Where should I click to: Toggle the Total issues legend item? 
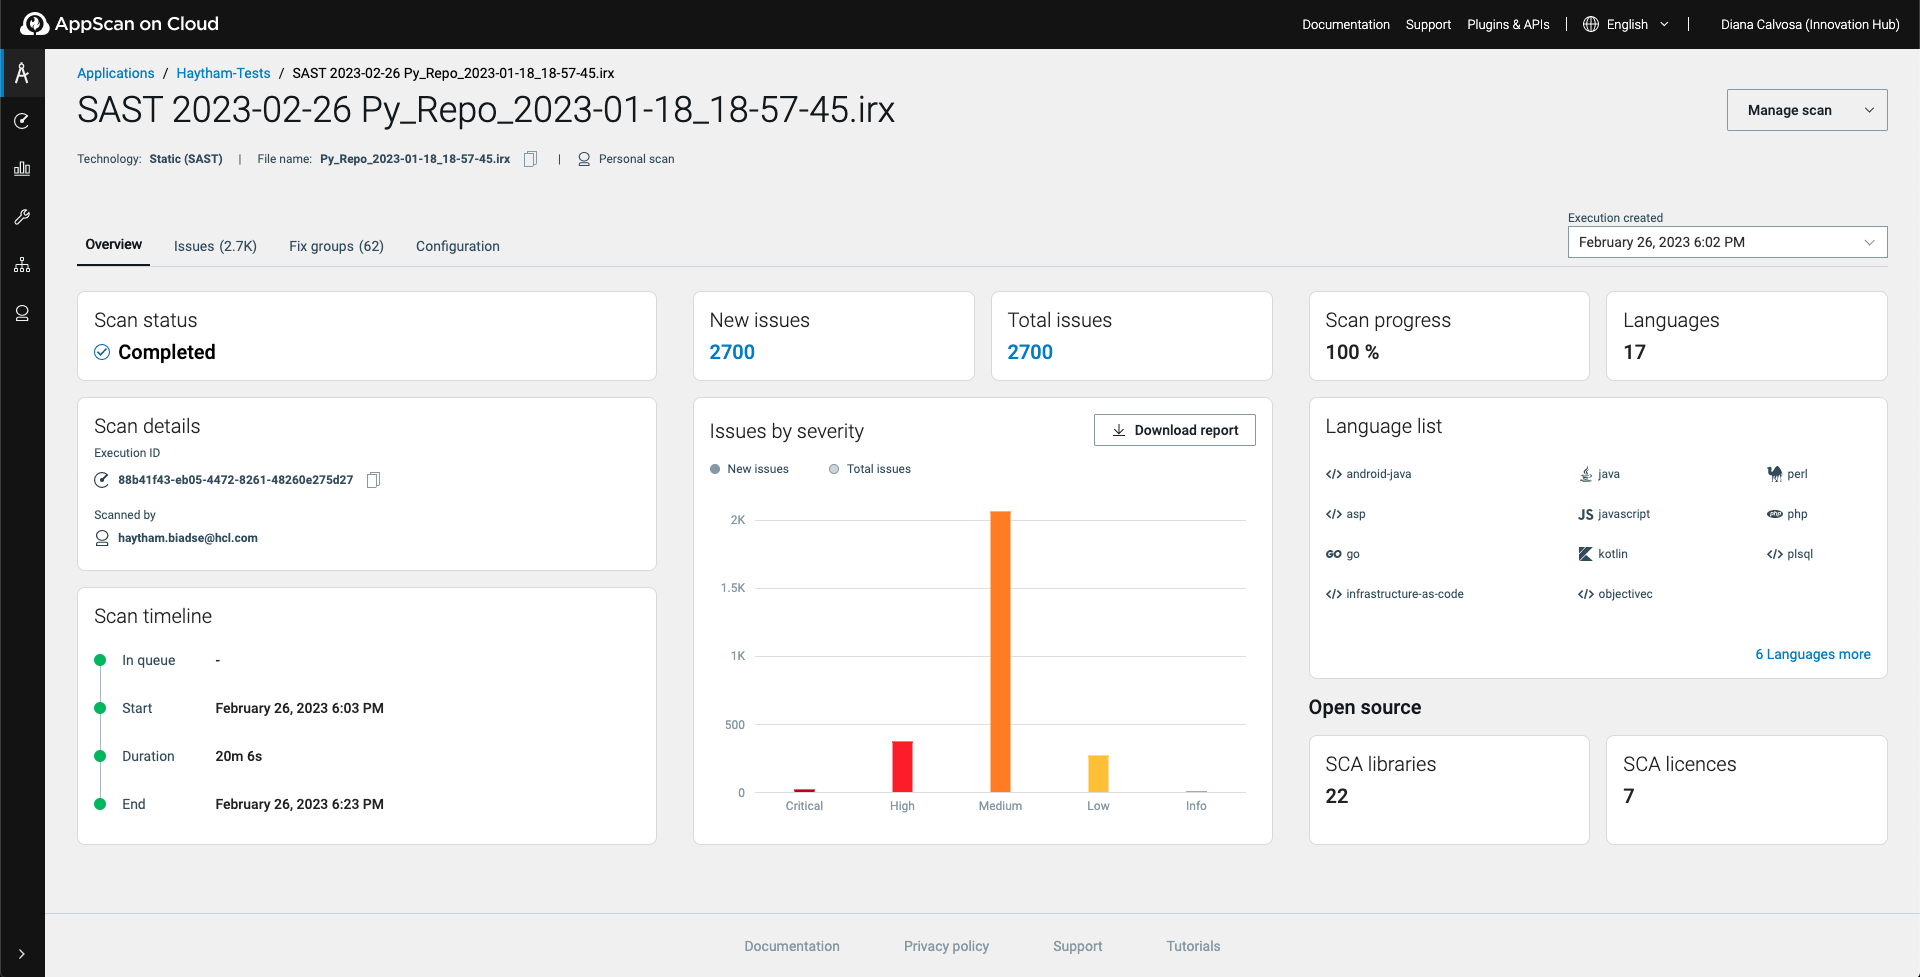point(869,469)
